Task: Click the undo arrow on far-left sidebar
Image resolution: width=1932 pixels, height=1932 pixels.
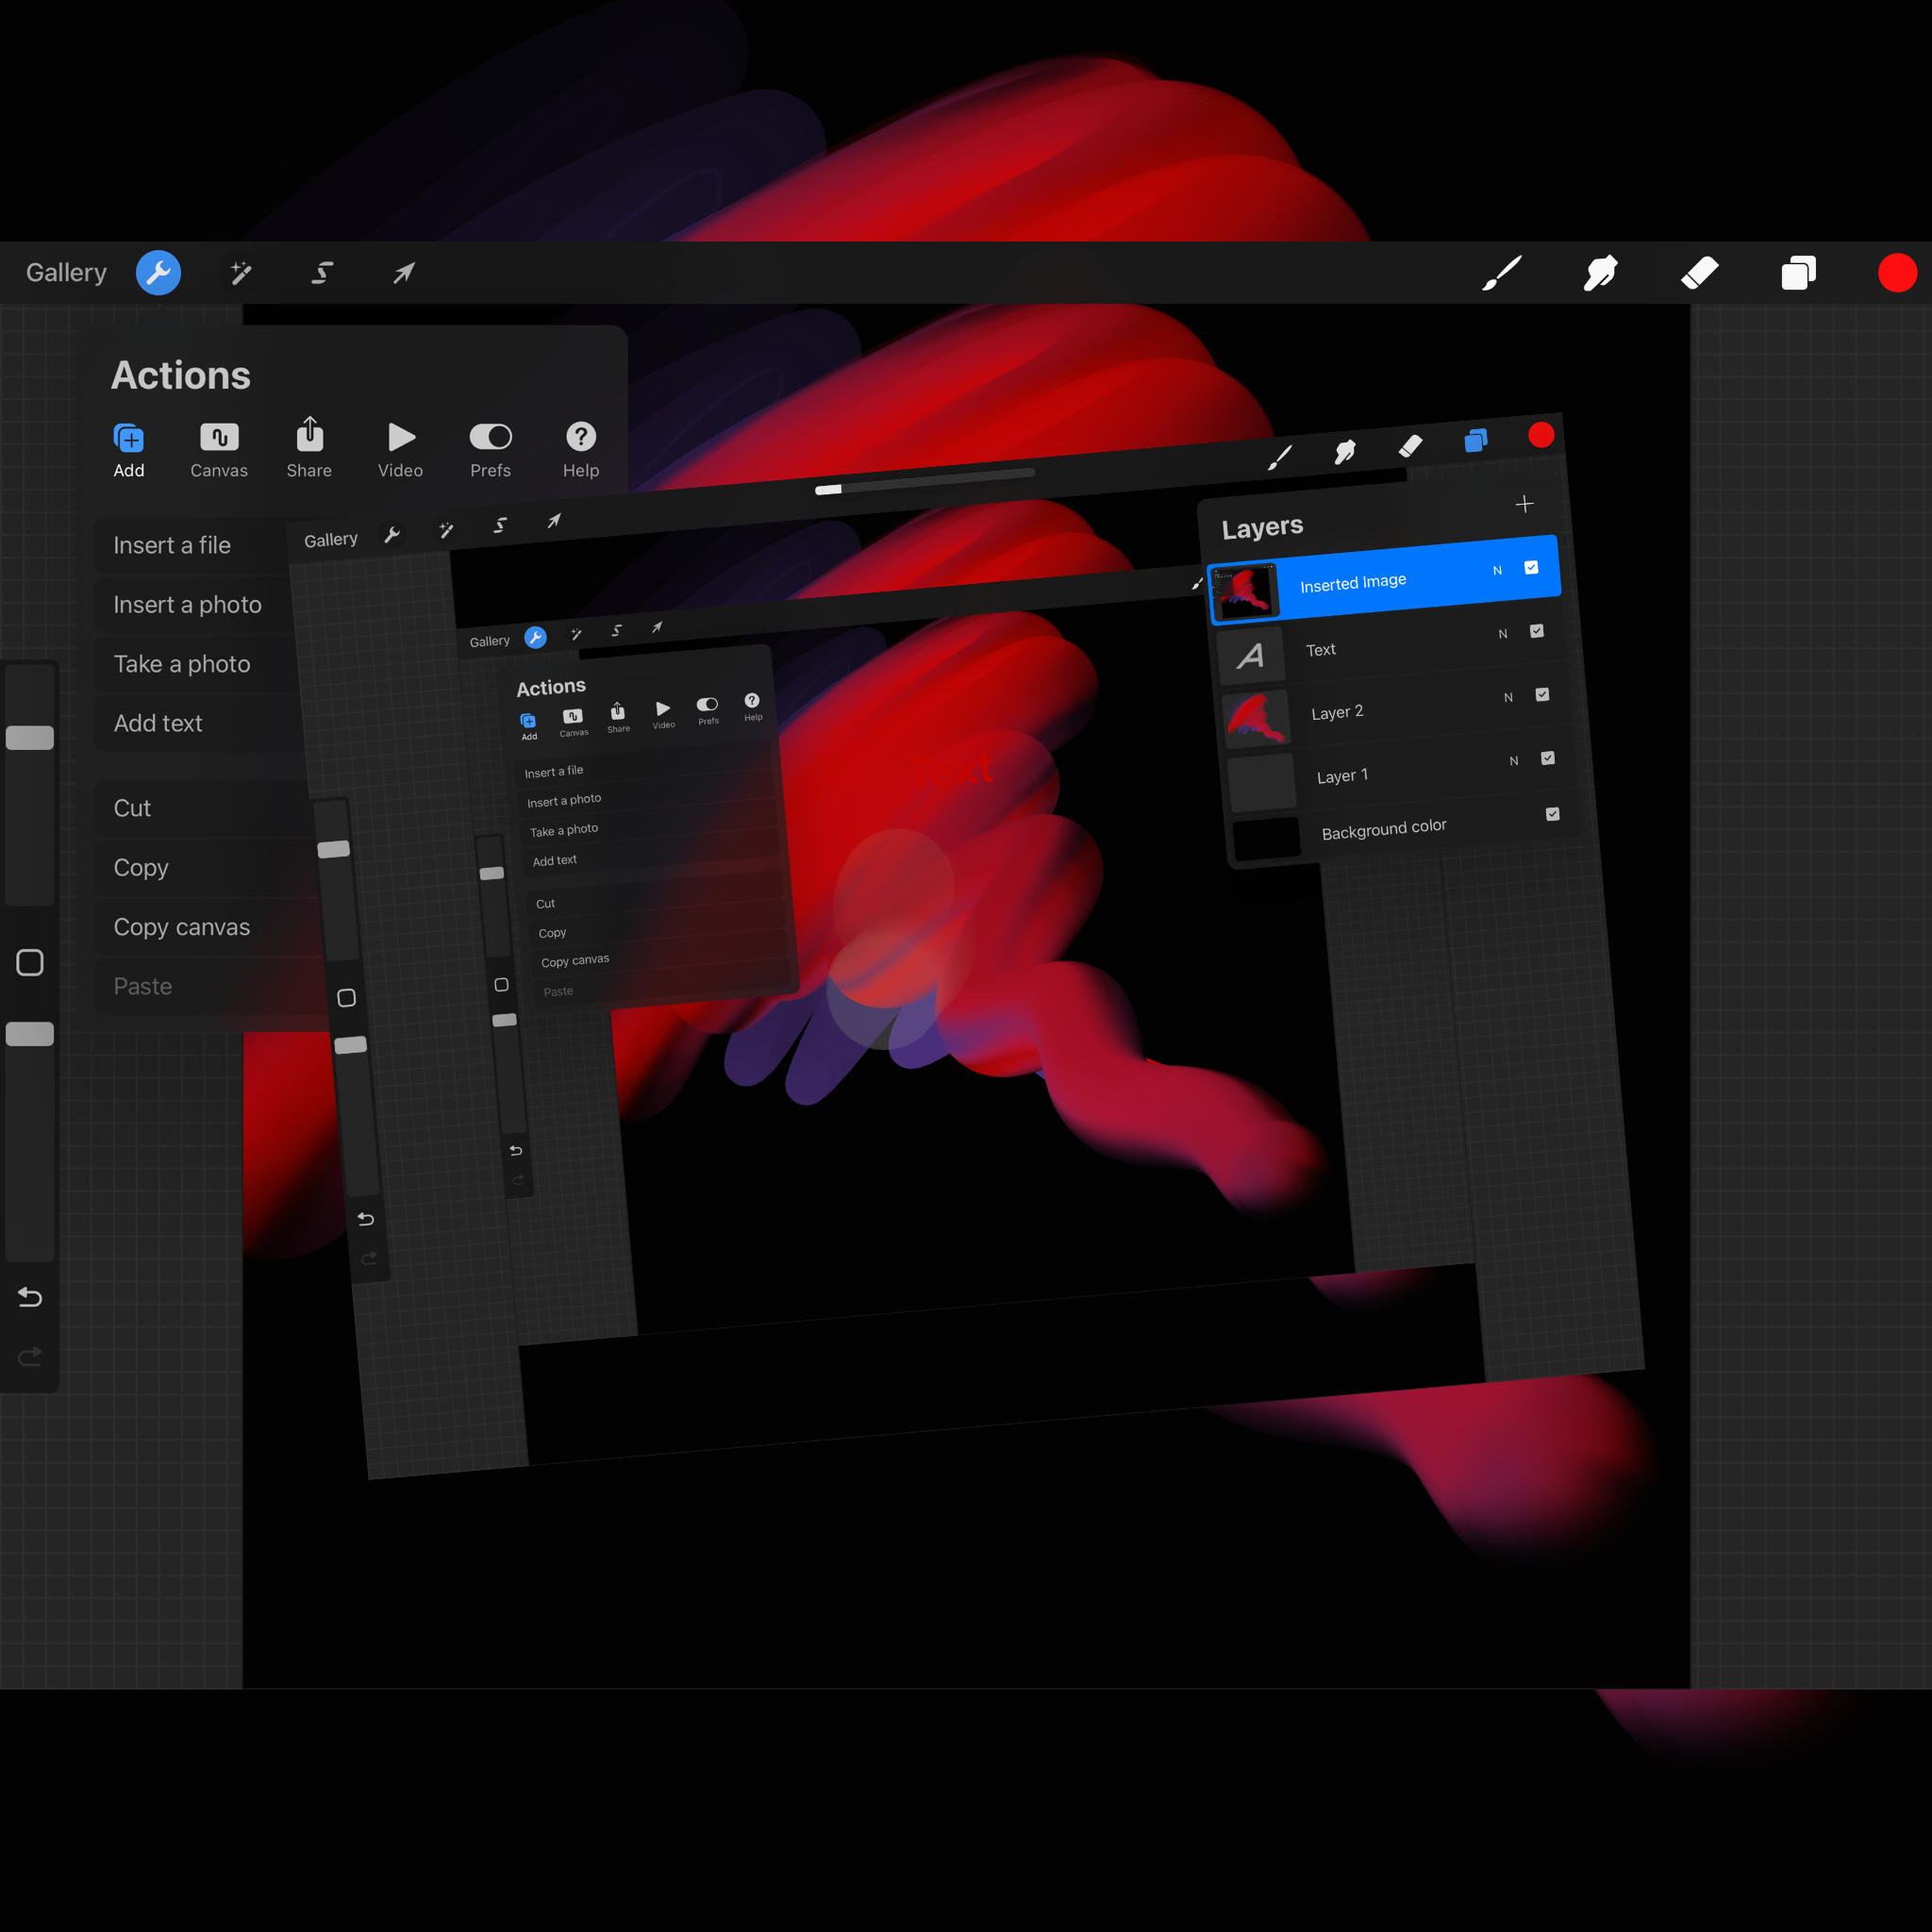Action: coord(30,1297)
